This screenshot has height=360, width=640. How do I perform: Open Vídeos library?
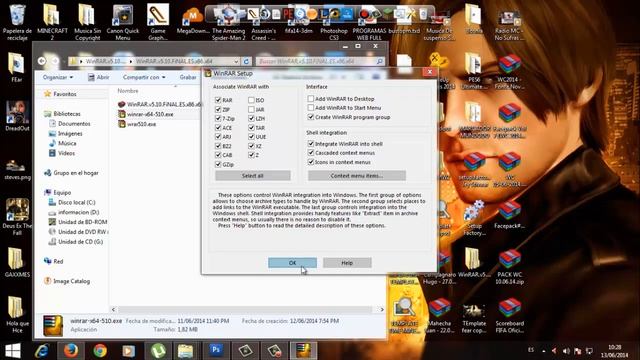point(66,153)
